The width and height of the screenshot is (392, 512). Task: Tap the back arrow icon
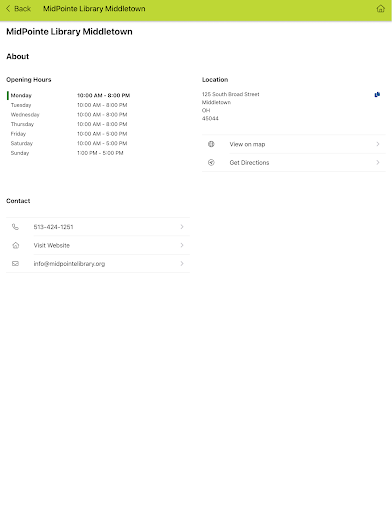[8, 9]
